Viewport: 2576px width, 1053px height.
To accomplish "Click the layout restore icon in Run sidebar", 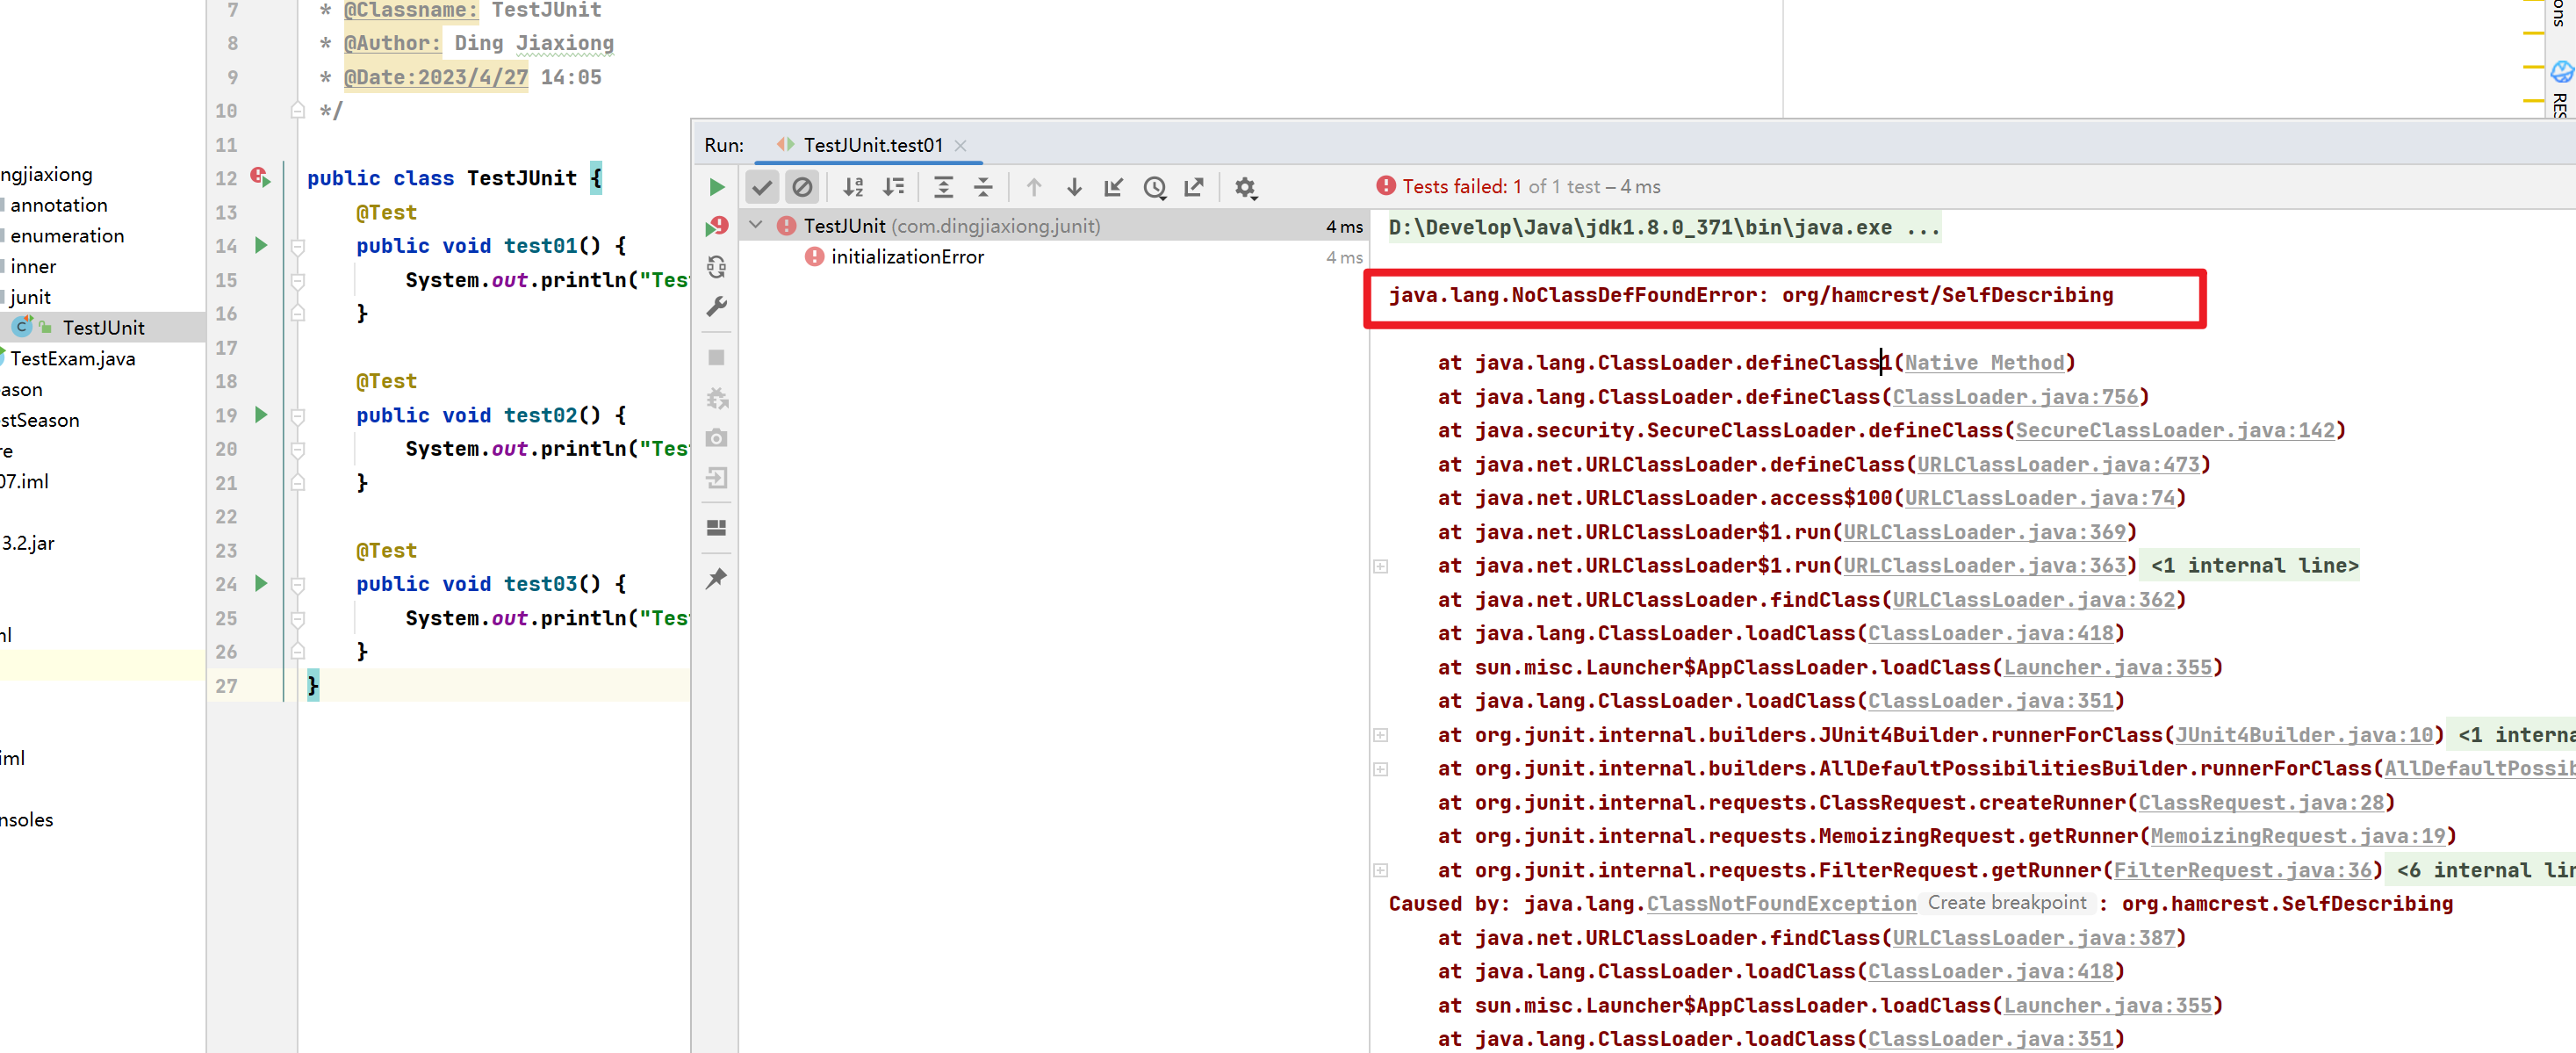I will click(716, 528).
